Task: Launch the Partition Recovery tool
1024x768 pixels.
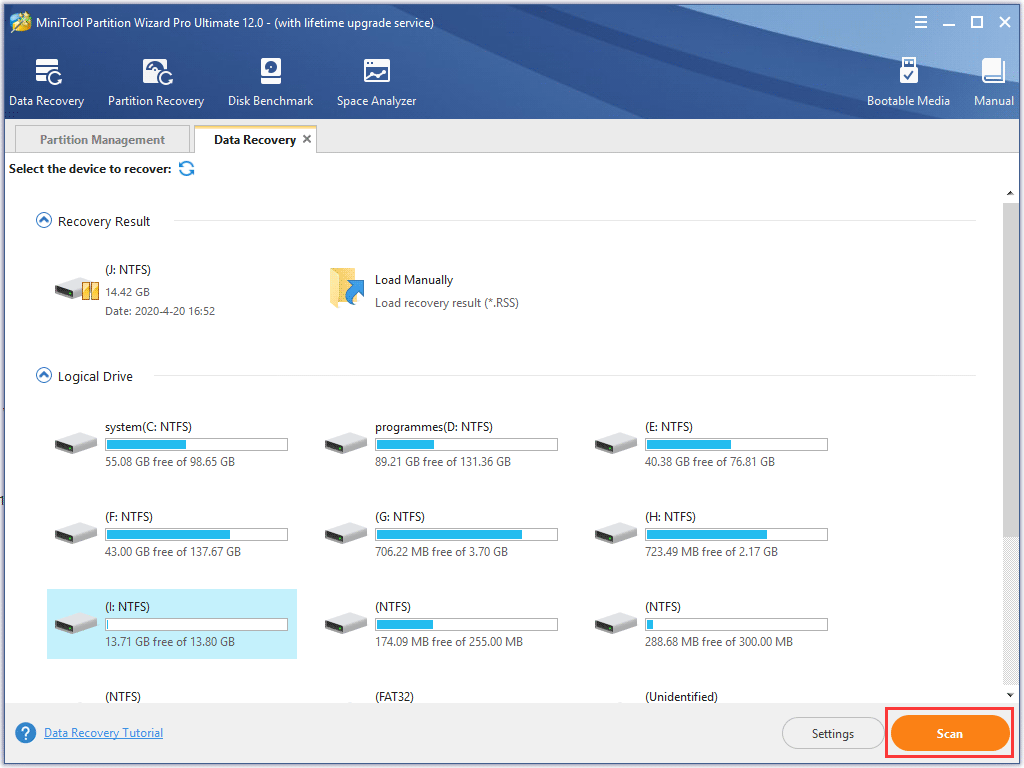Action: pyautogui.click(x=156, y=82)
